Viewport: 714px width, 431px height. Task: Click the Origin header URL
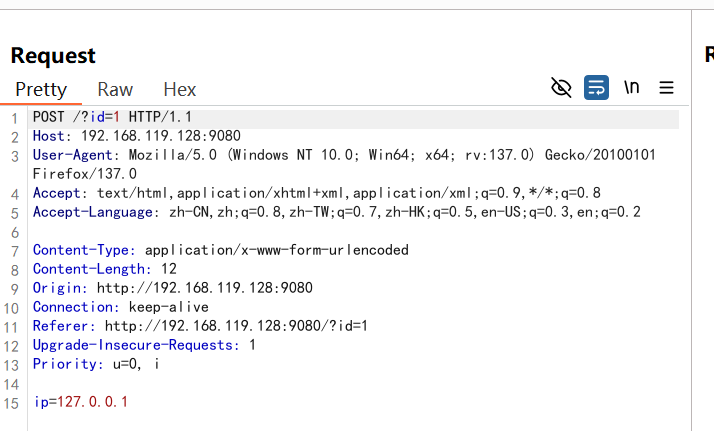pyautogui.click(x=205, y=288)
